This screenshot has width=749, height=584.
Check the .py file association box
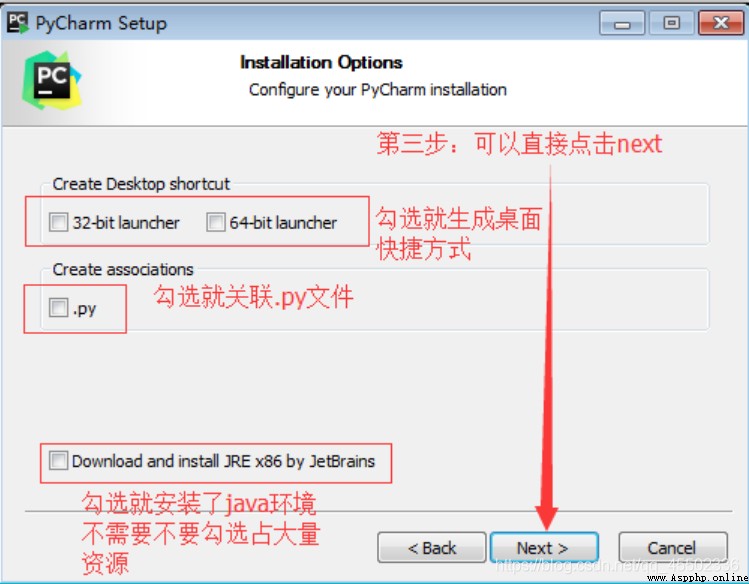click(x=59, y=308)
